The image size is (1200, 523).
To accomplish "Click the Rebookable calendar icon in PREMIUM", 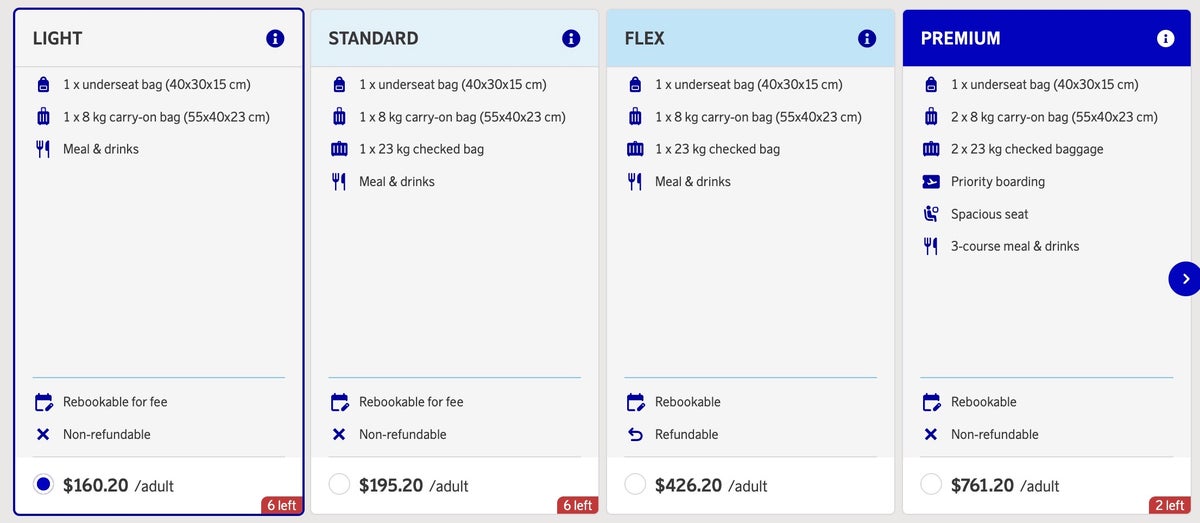I will tap(931, 402).
